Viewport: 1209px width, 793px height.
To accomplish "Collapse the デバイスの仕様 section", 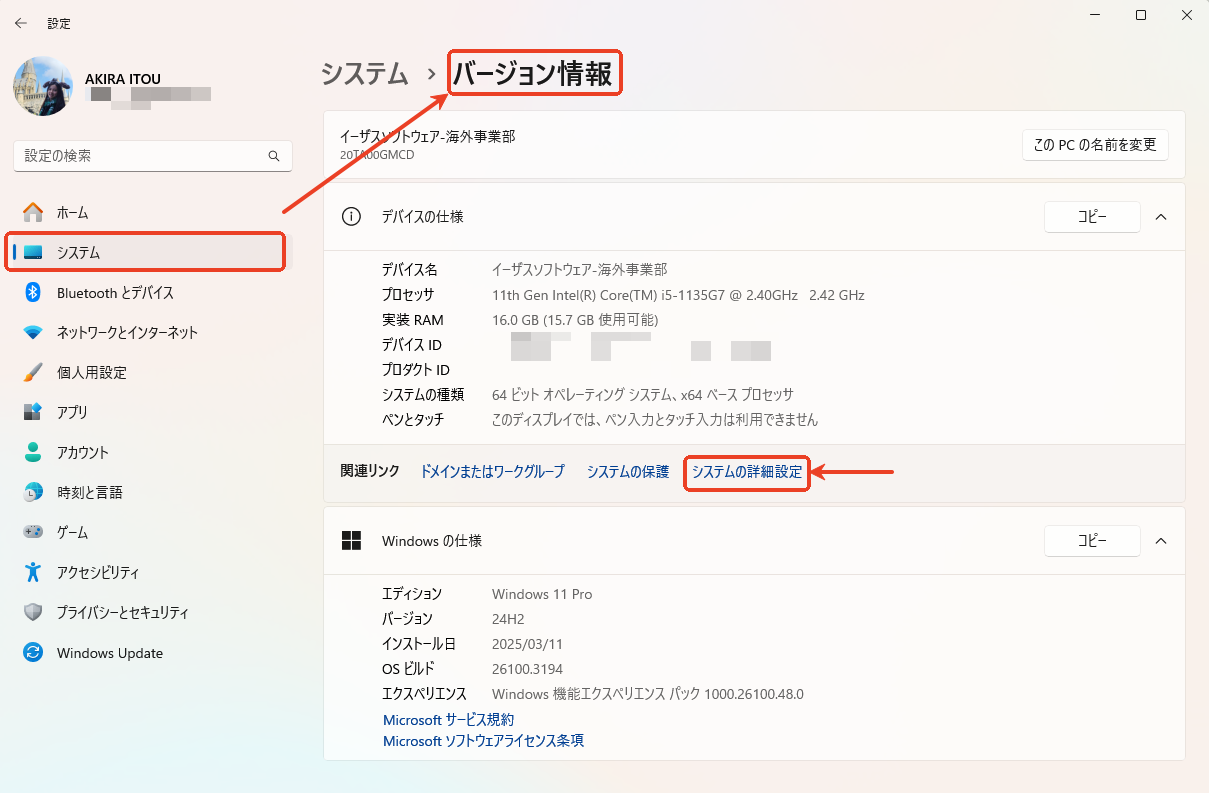I will click(1160, 217).
